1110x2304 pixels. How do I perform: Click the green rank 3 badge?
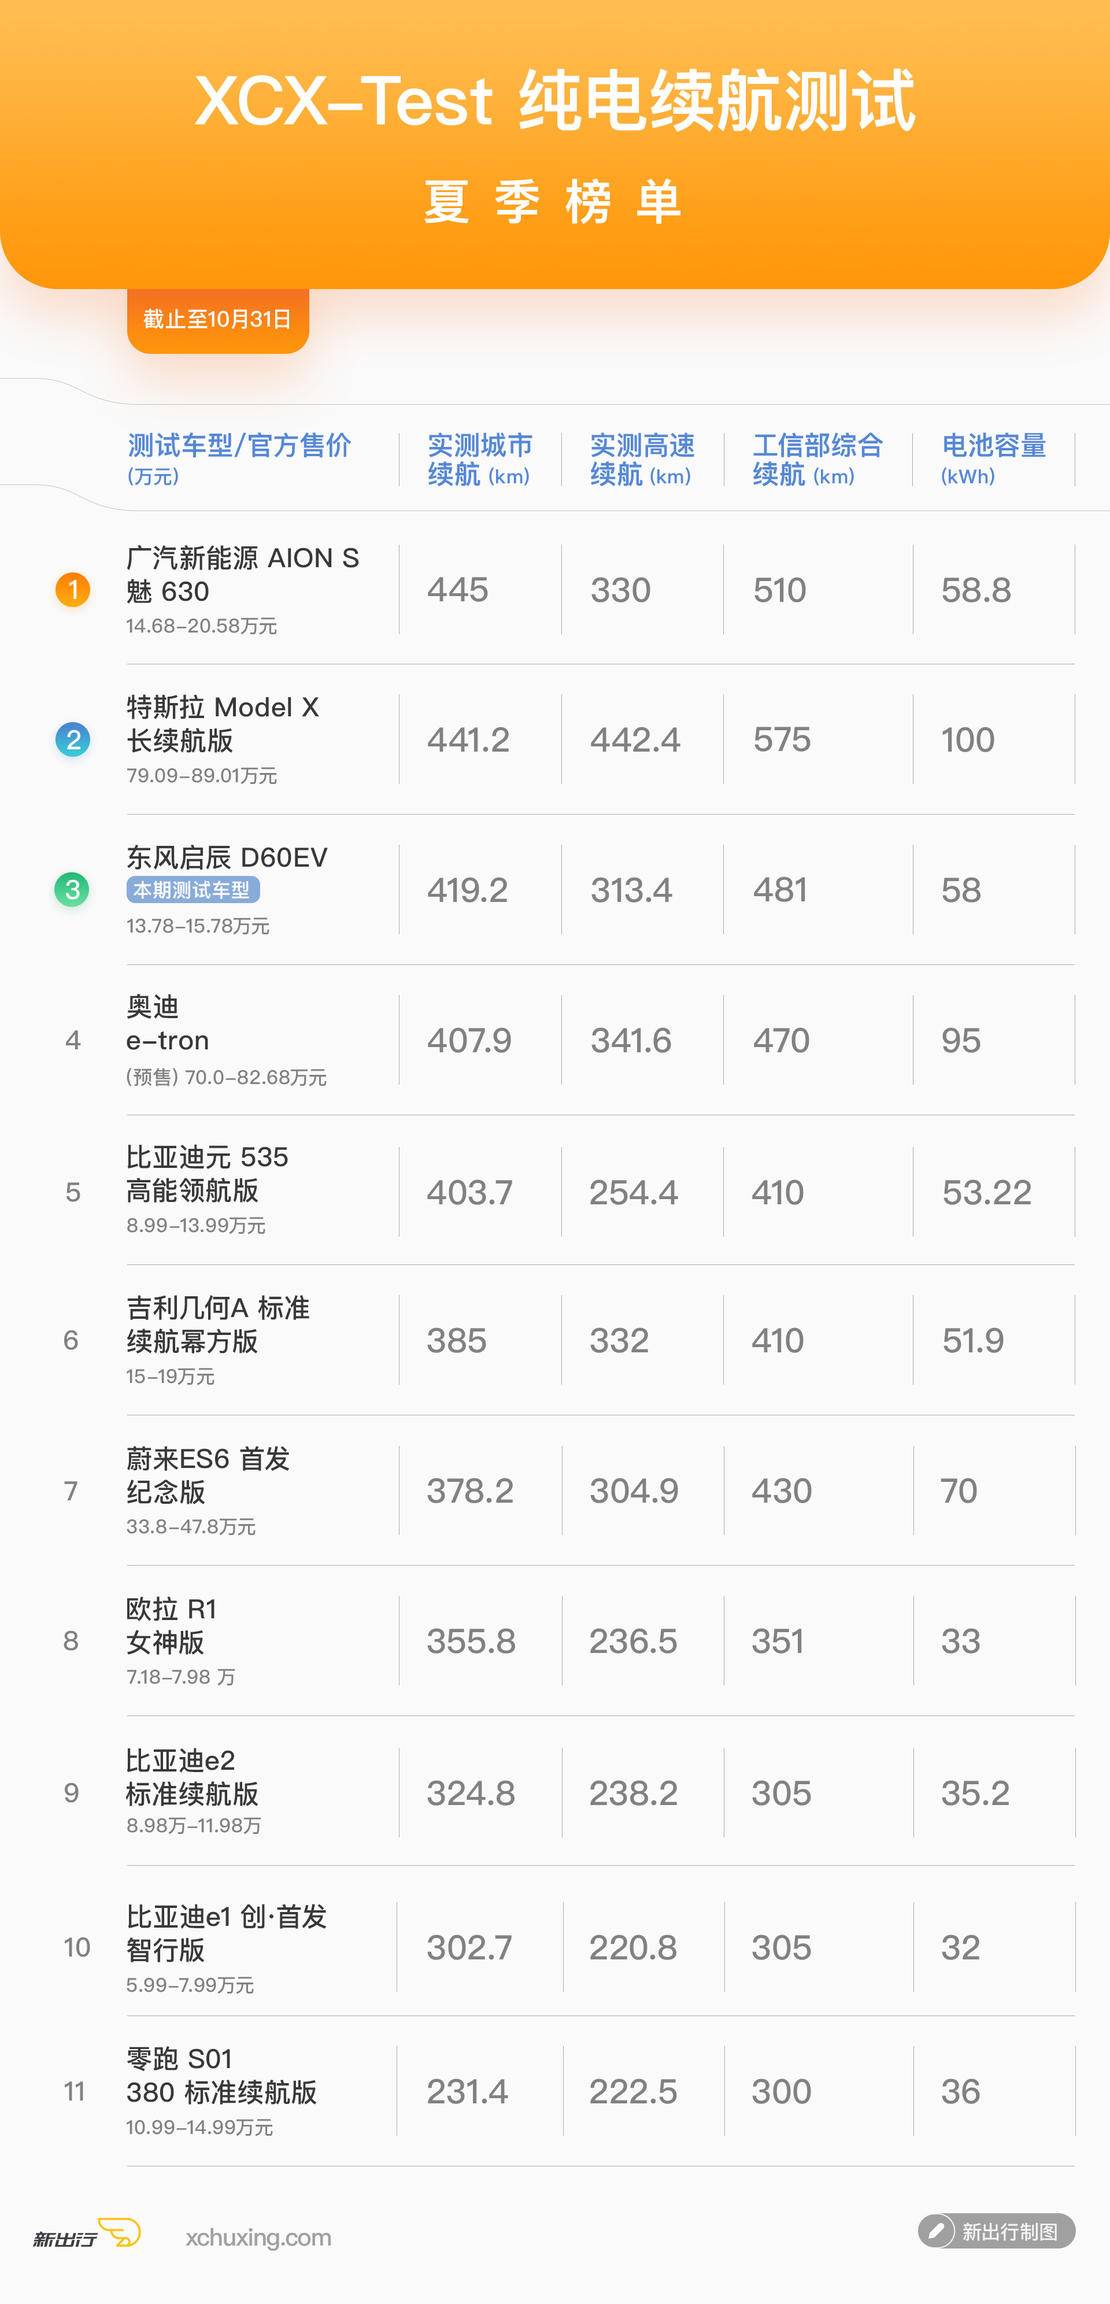pyautogui.click(x=72, y=890)
